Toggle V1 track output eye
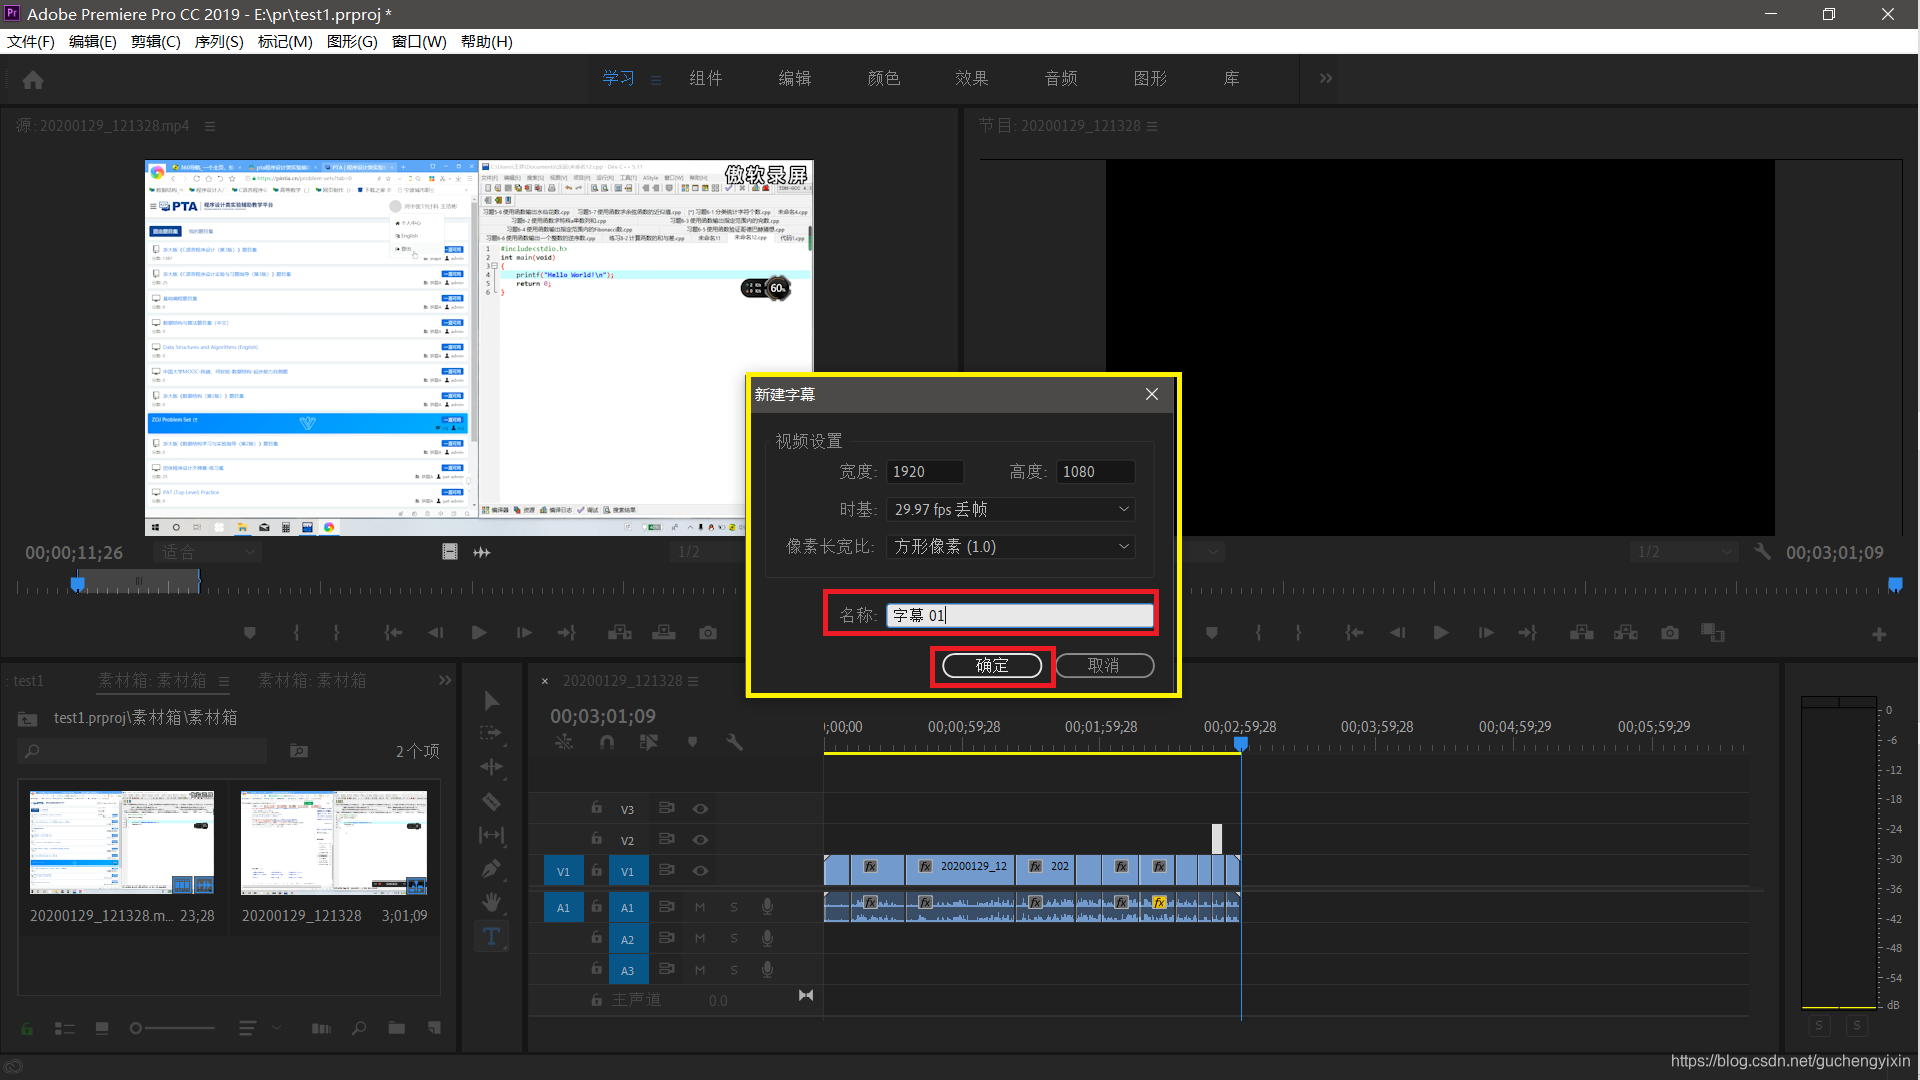This screenshot has width=1920, height=1080. tap(700, 871)
